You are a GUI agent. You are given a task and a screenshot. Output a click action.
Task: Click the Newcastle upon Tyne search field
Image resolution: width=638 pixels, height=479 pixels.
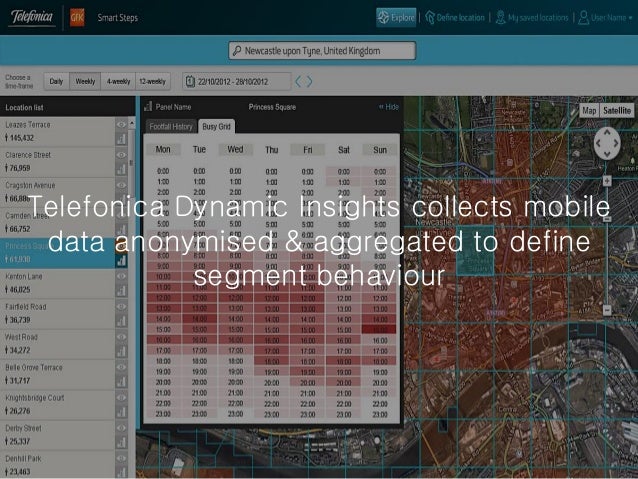(x=322, y=51)
